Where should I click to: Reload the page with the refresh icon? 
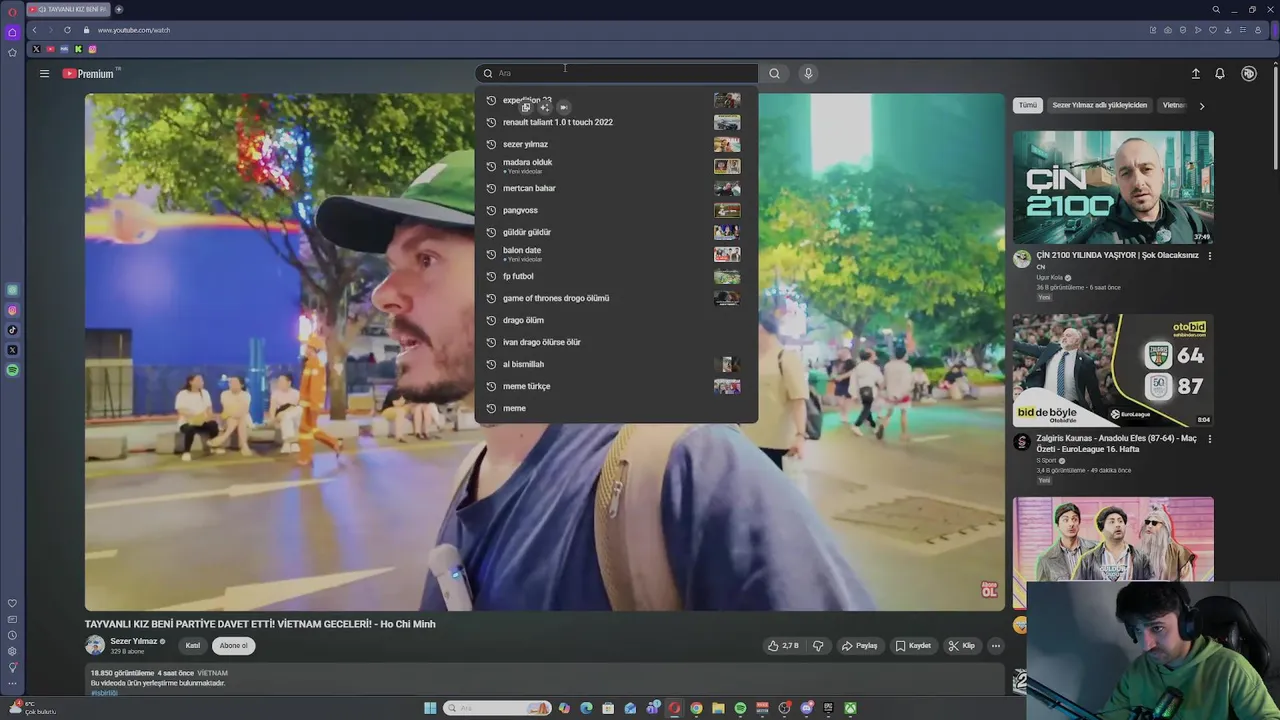67,30
